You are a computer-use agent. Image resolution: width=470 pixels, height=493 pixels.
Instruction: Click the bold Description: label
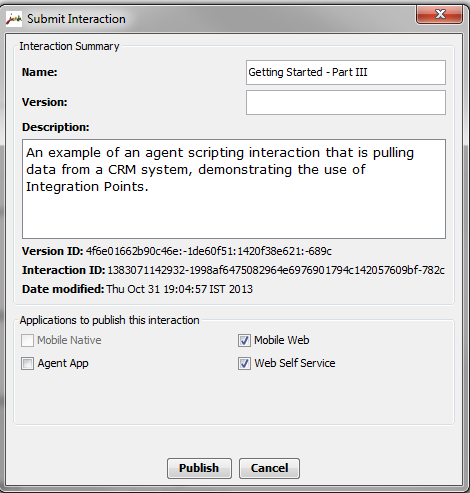[x=56, y=127]
